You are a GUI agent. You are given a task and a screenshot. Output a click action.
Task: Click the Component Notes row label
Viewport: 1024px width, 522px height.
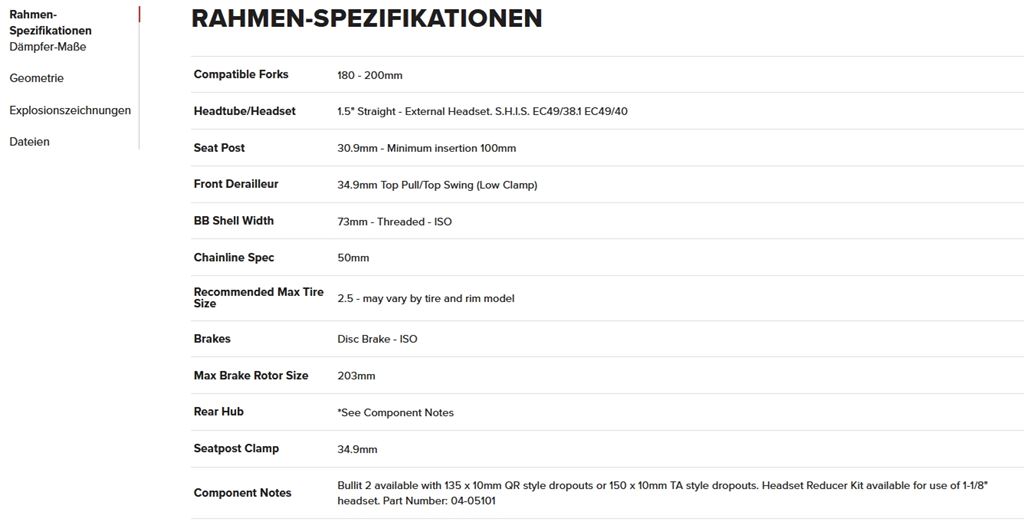point(243,493)
